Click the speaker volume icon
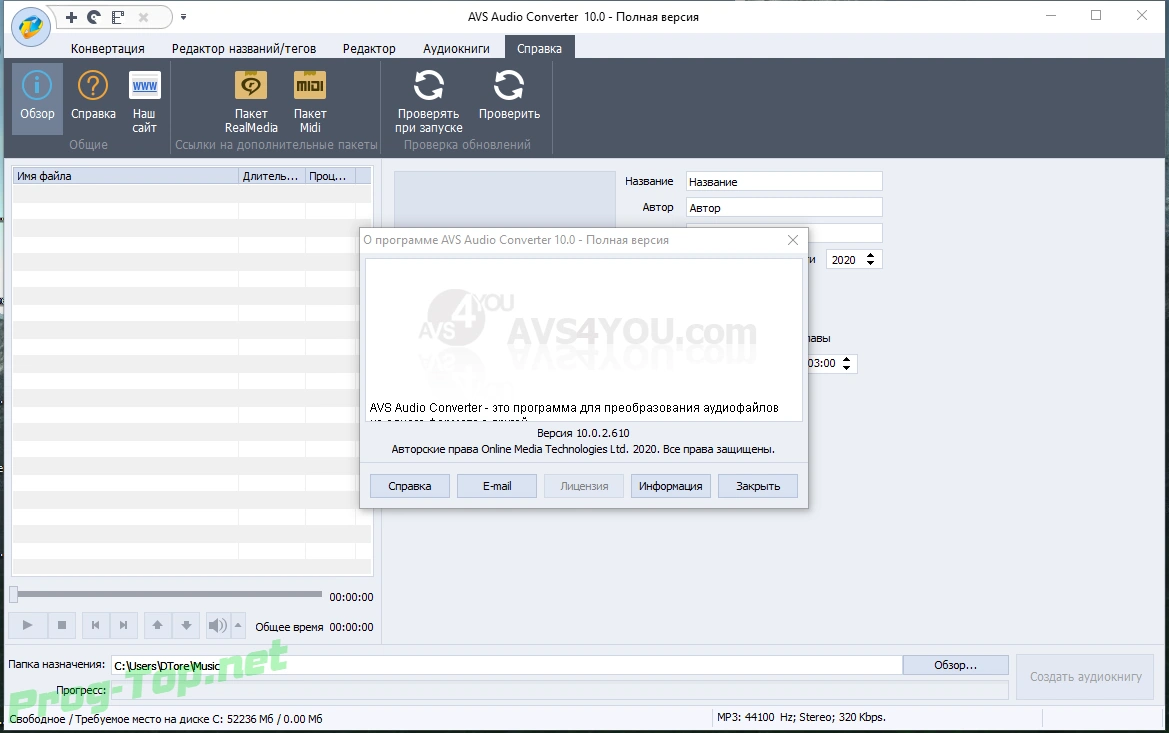 [217, 625]
